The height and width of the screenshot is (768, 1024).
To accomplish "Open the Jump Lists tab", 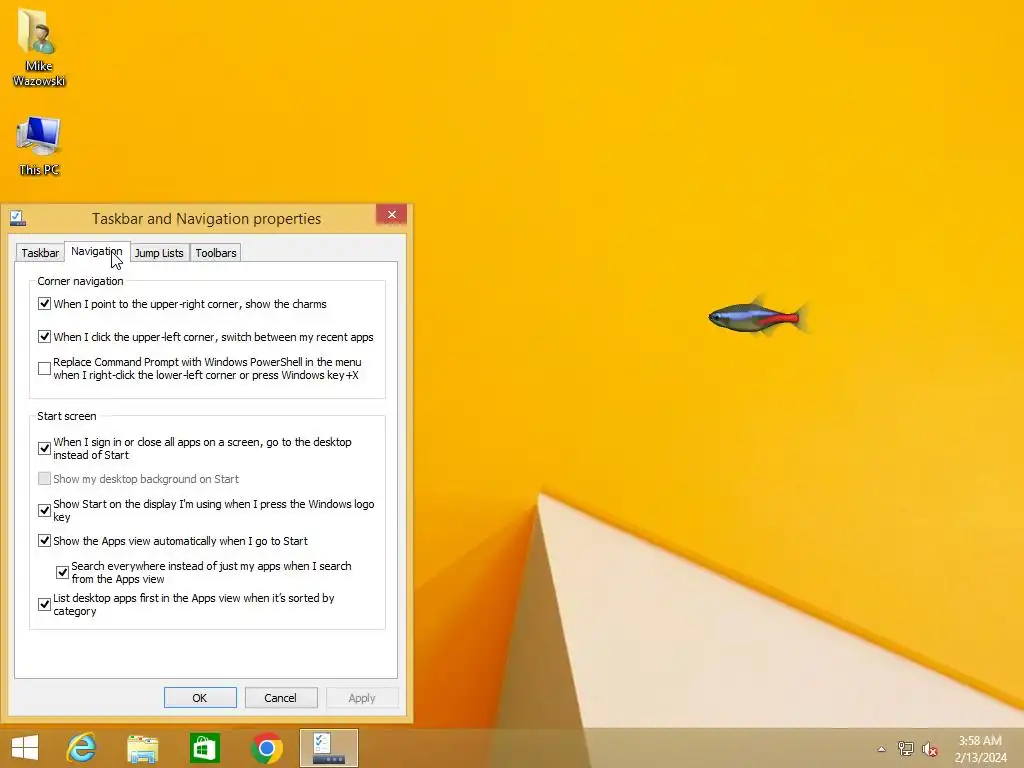I will 159,253.
